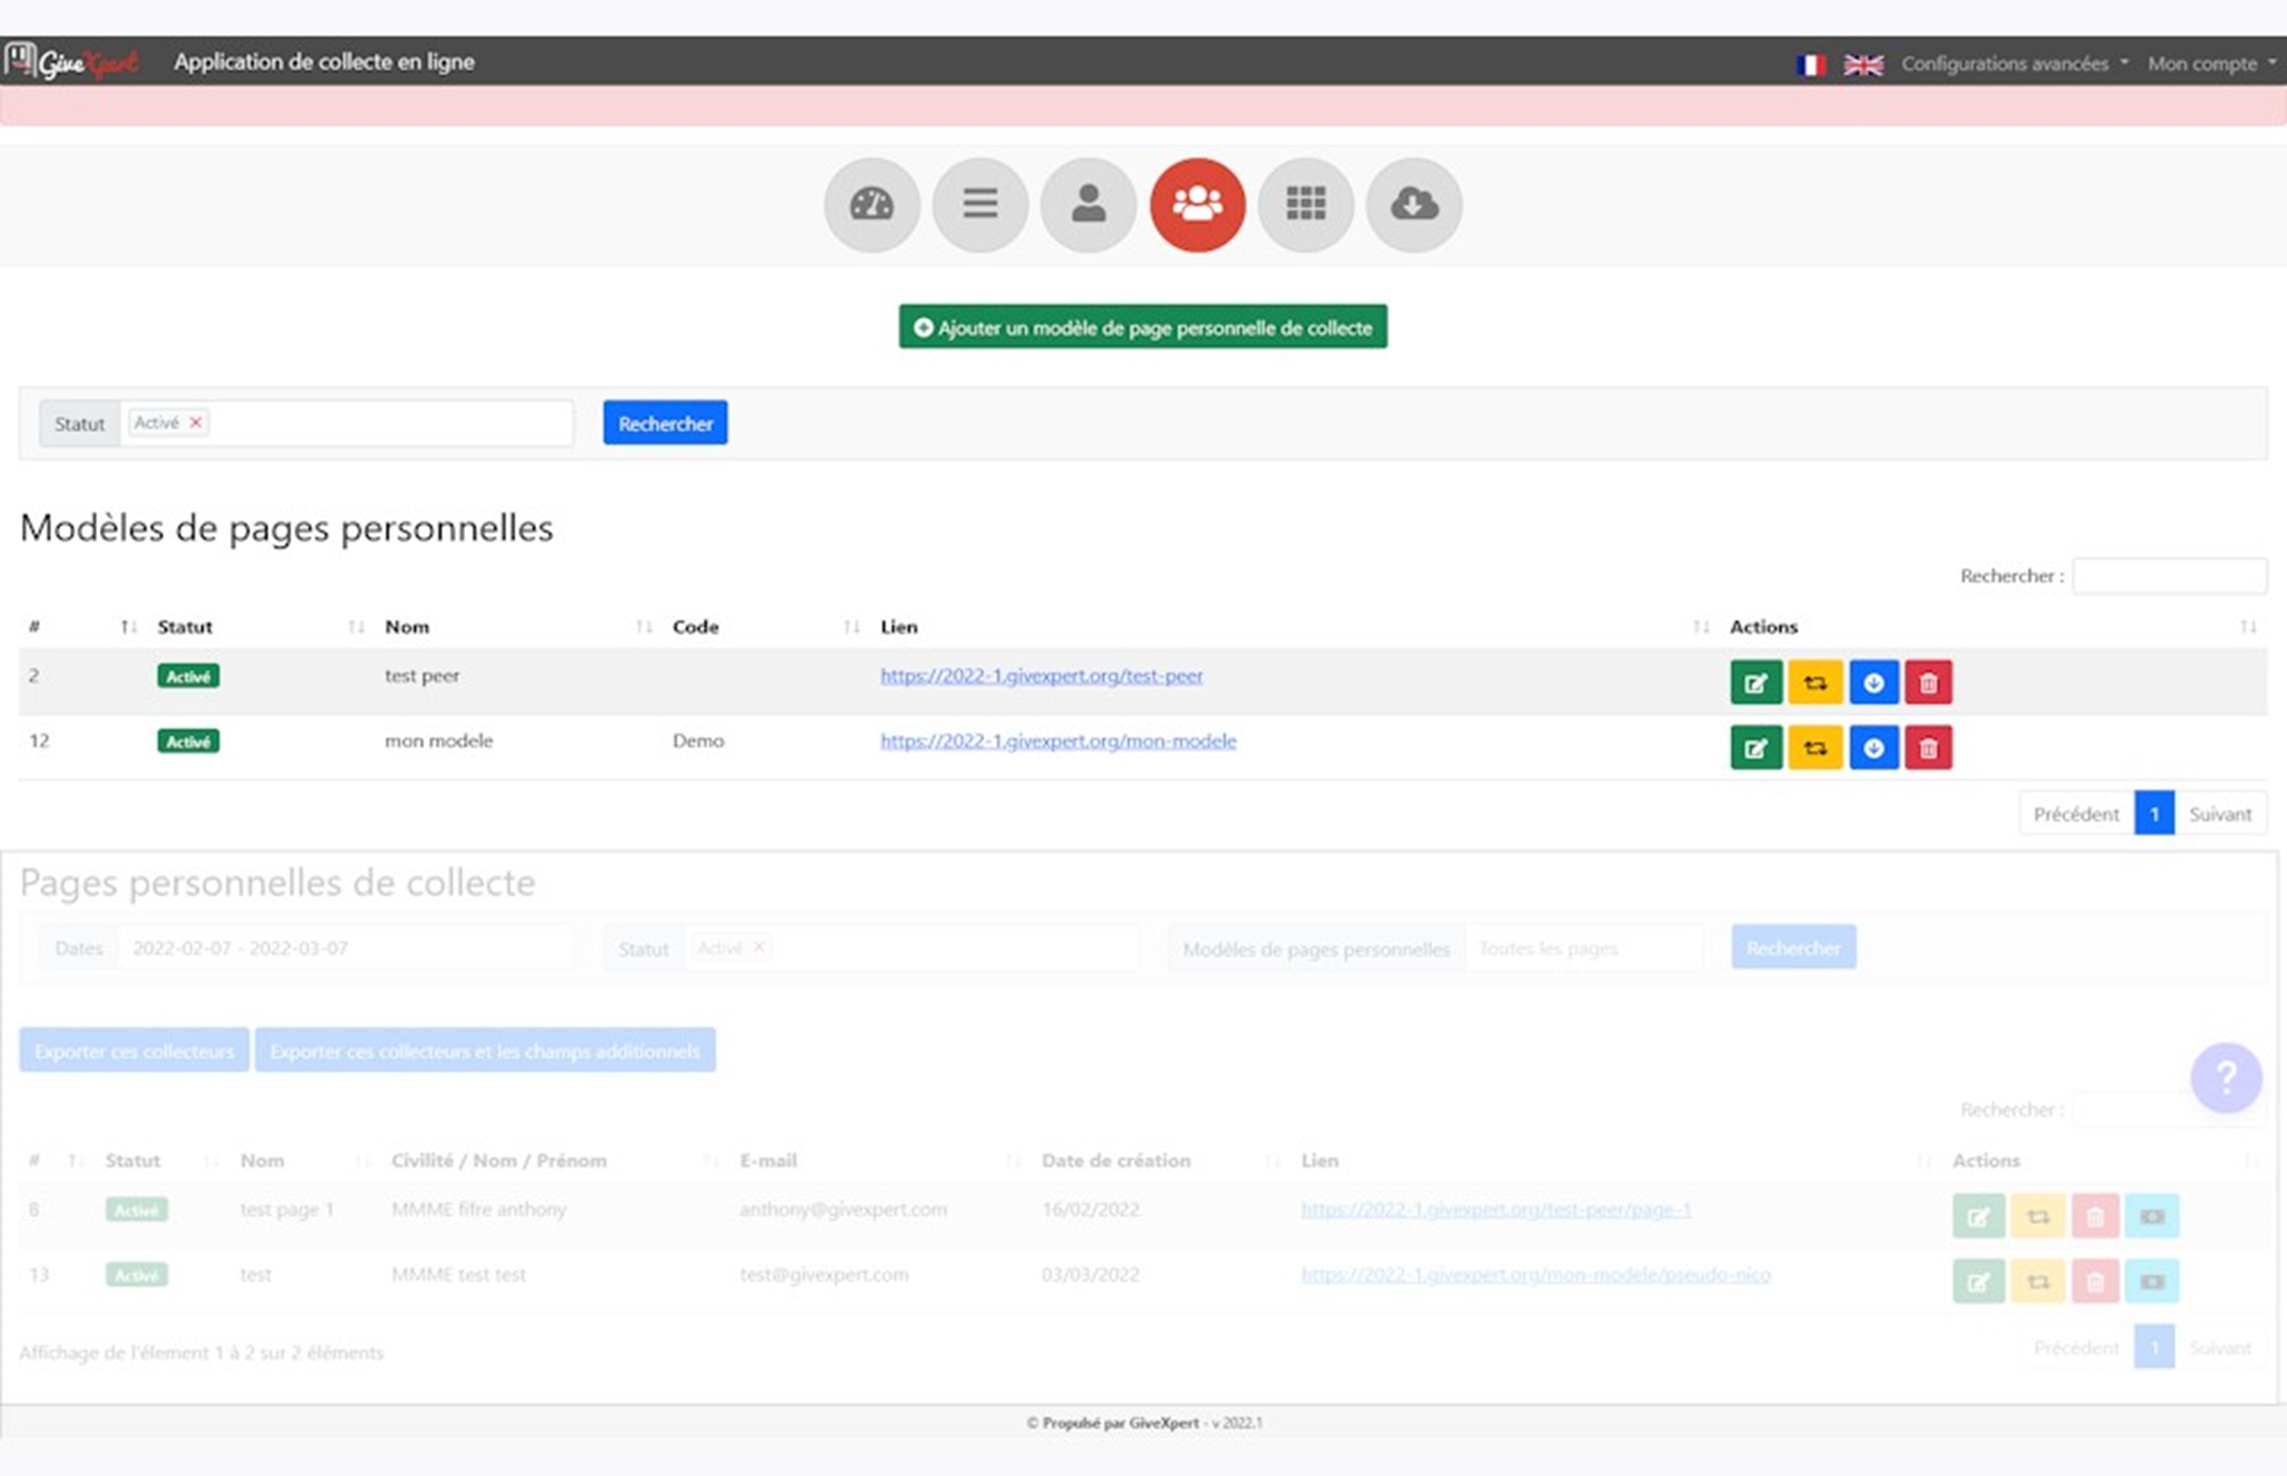Viewport: 2287px width, 1476px height.
Task: Open top Statut filter select field
Action: pyautogui.click(x=347, y=423)
